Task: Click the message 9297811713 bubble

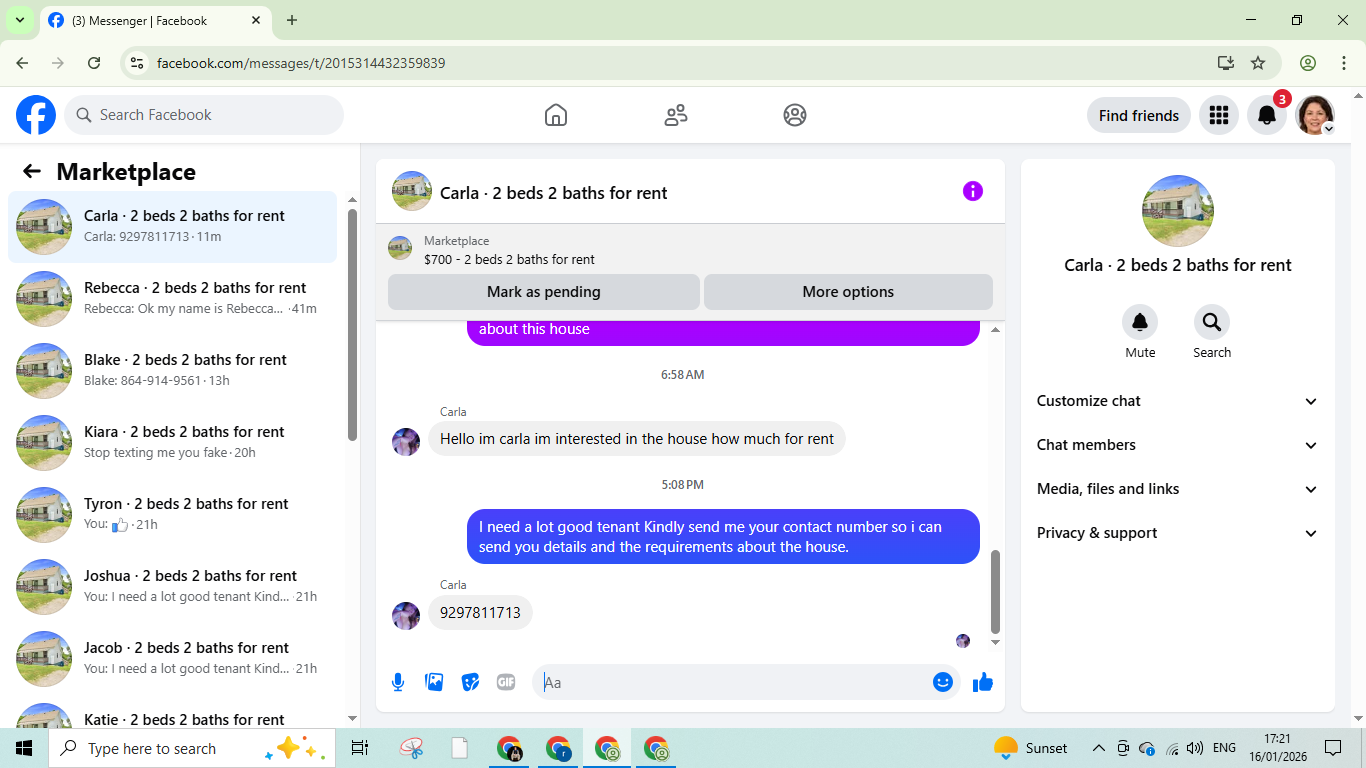Action: click(x=480, y=612)
